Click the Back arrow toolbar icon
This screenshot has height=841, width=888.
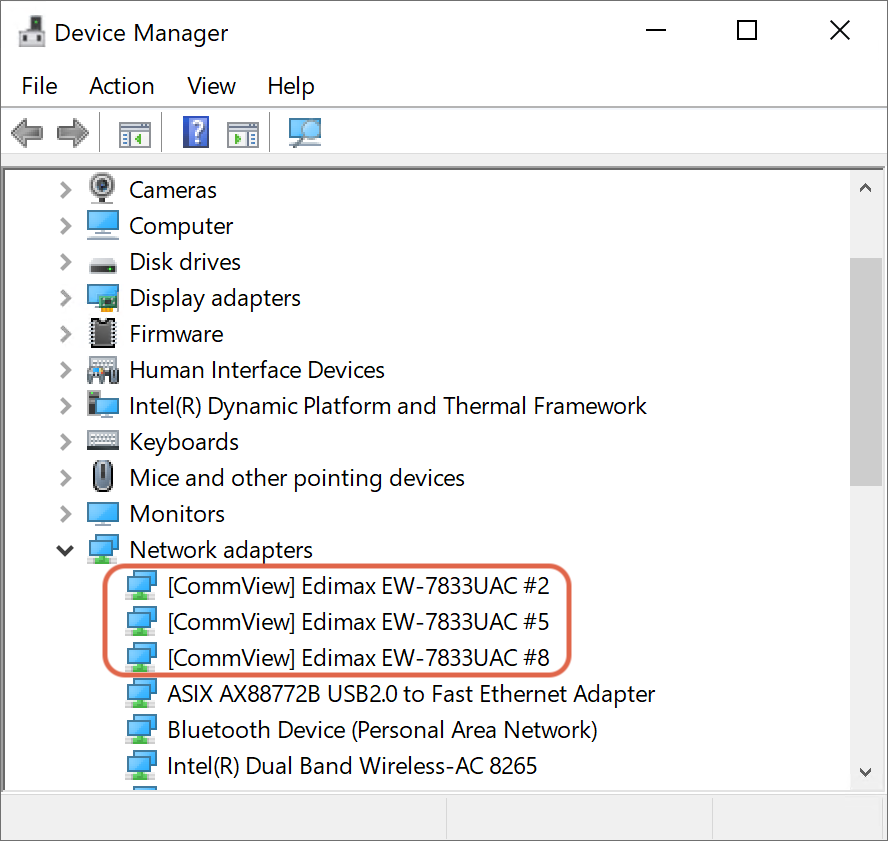pyautogui.click(x=27, y=133)
